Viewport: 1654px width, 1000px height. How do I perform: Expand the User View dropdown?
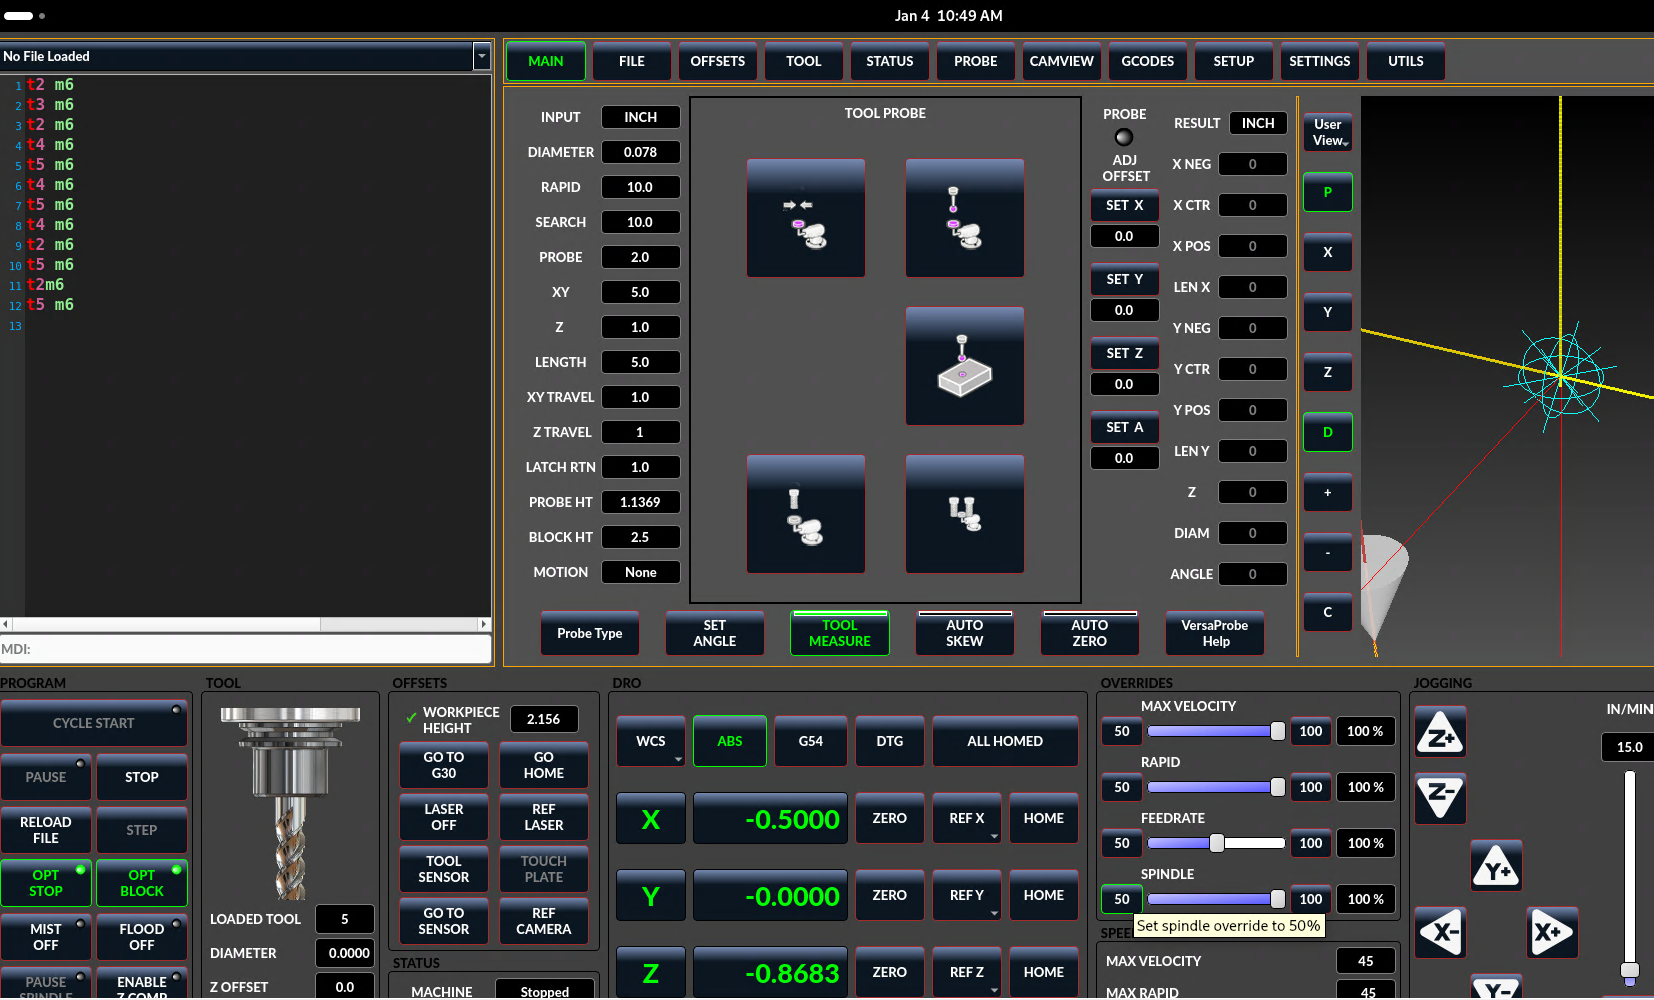click(1327, 133)
